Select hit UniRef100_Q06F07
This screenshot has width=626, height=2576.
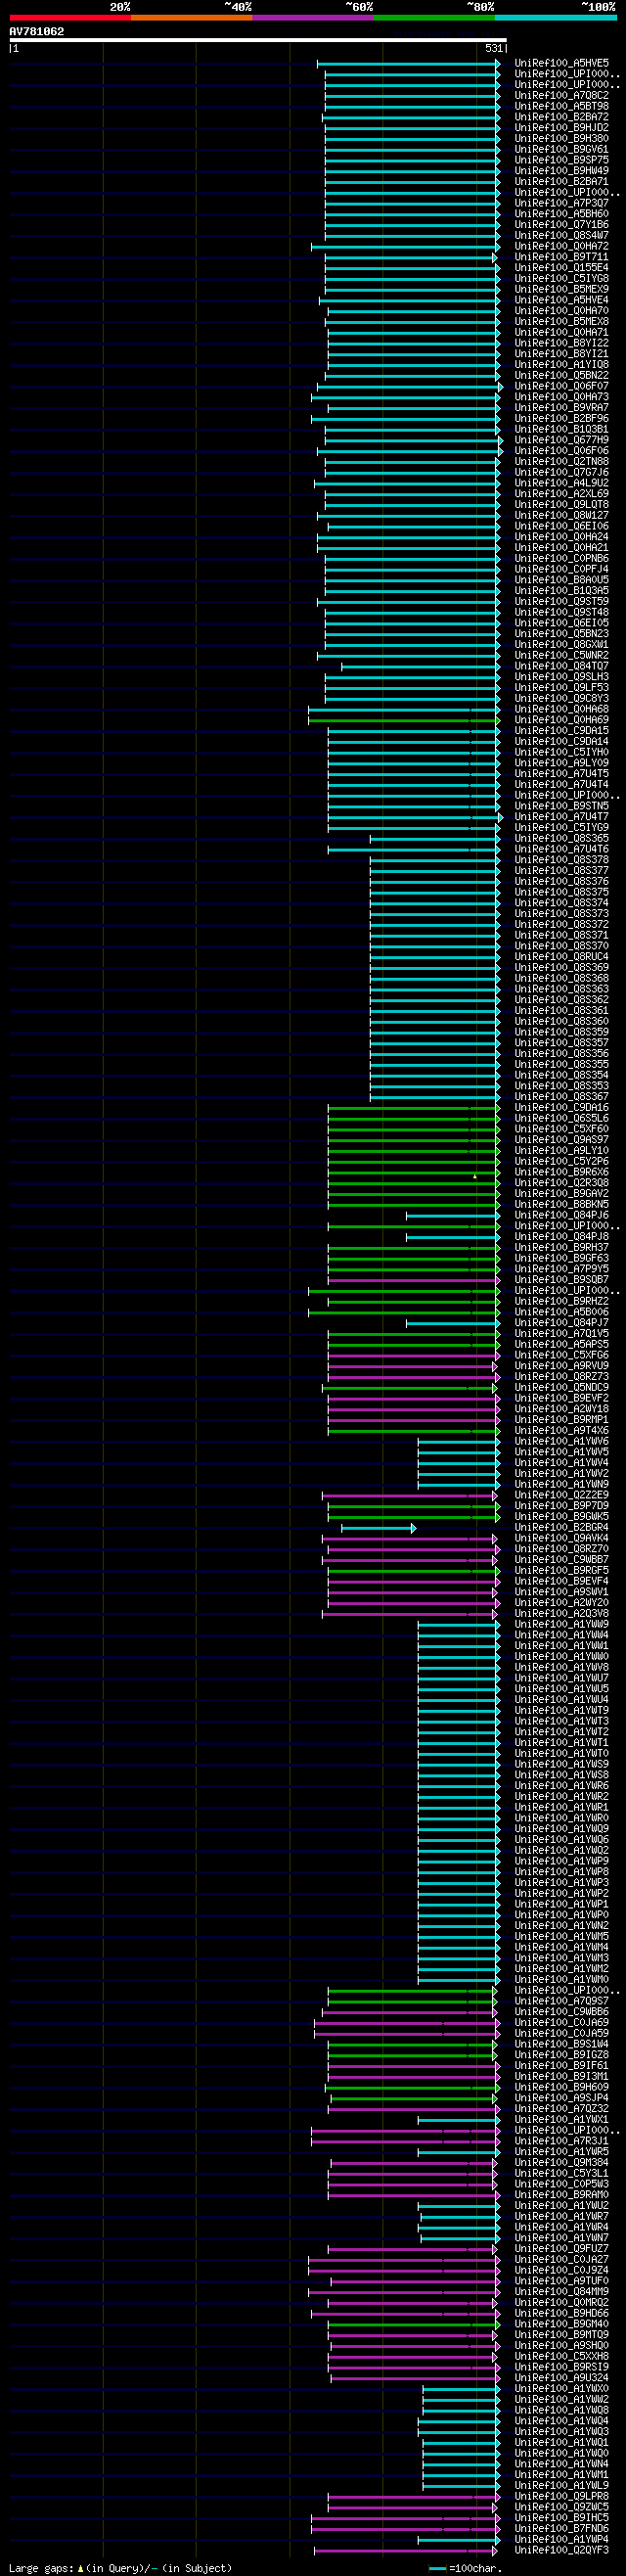tap(561, 387)
